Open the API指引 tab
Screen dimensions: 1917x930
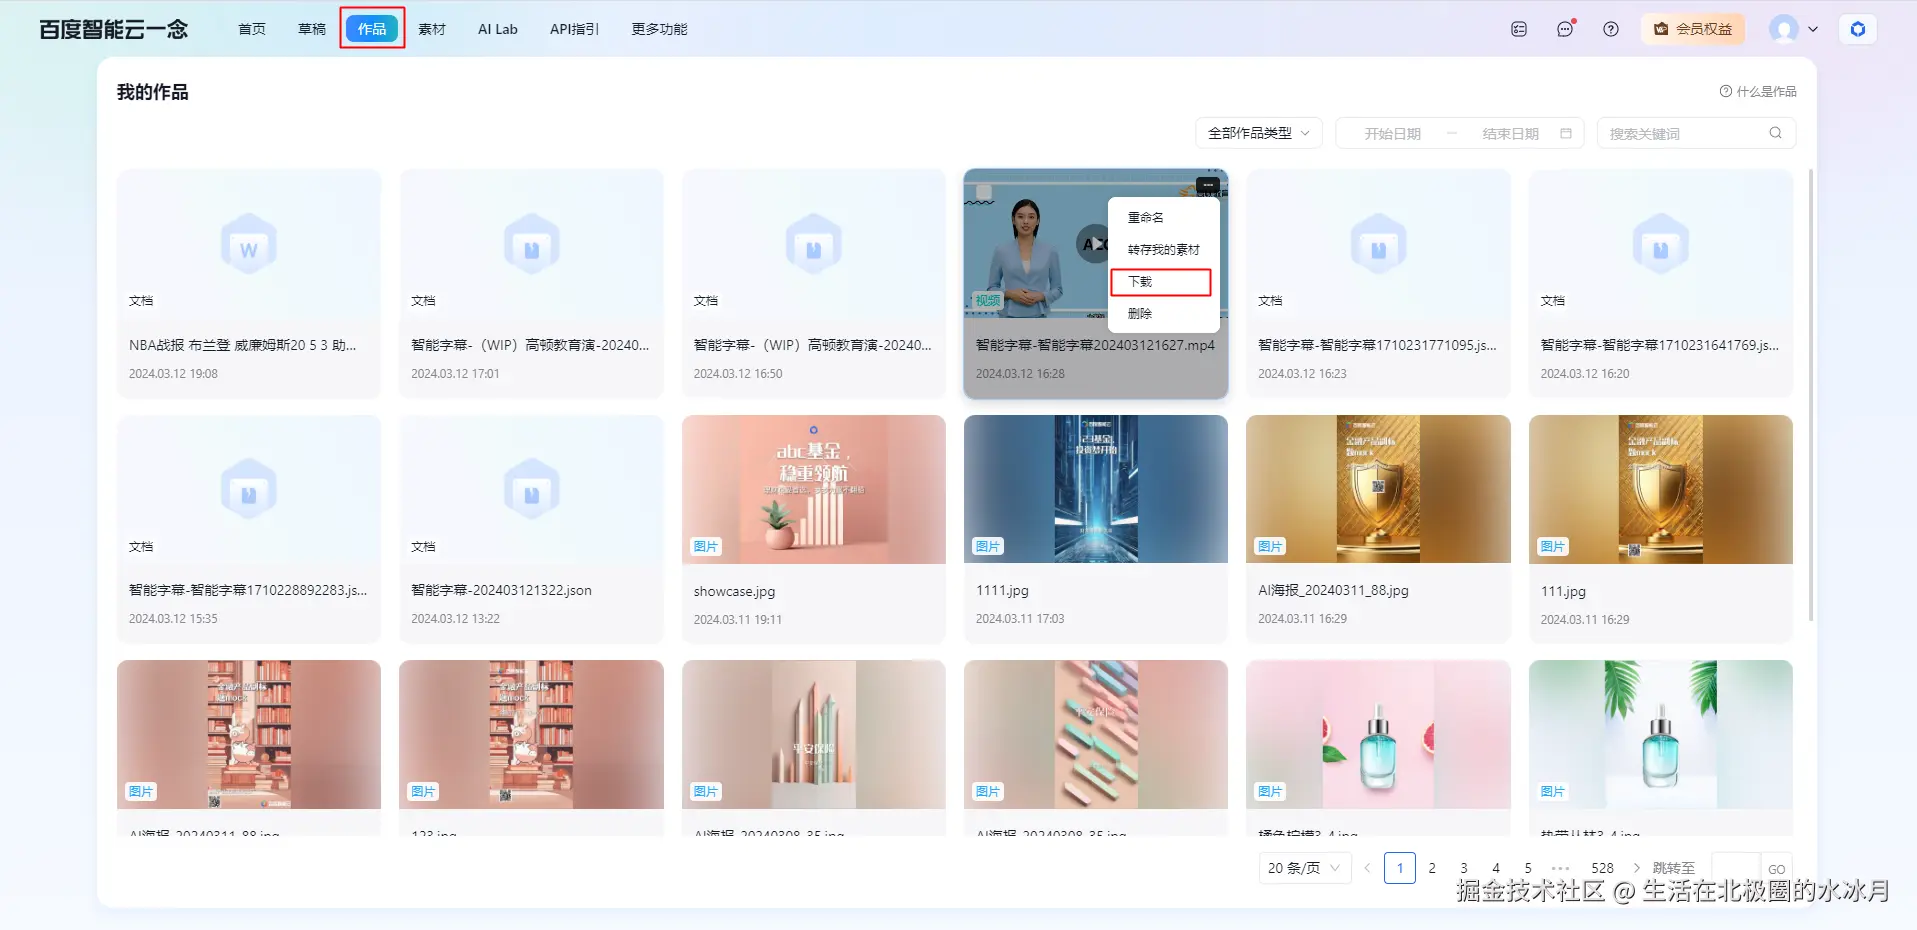pos(574,29)
